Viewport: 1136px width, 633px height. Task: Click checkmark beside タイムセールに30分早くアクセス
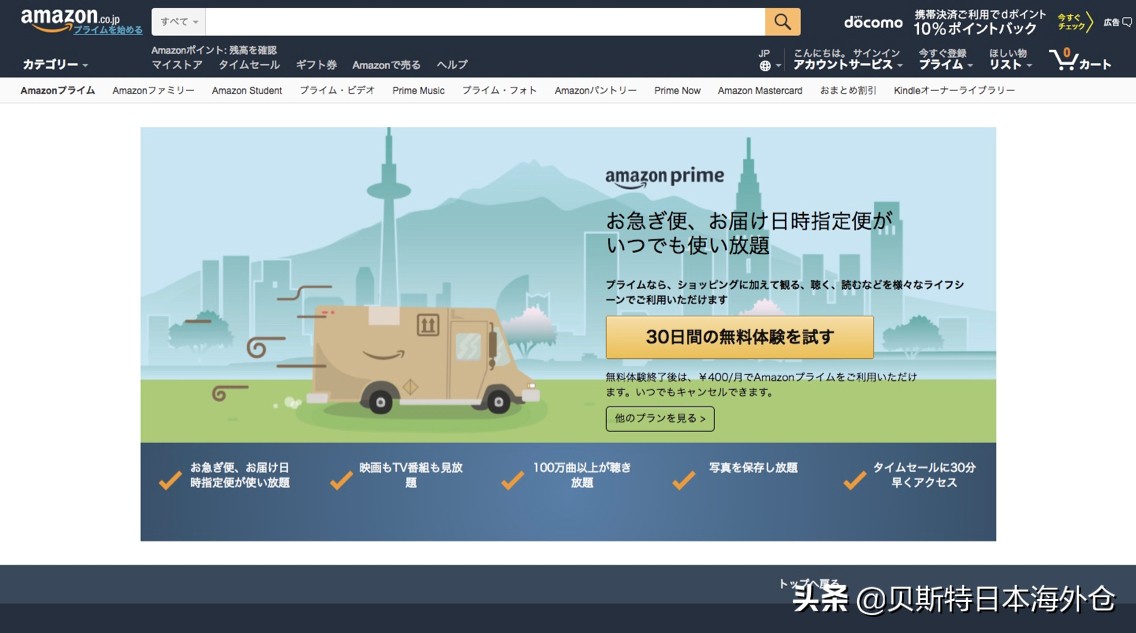point(854,479)
